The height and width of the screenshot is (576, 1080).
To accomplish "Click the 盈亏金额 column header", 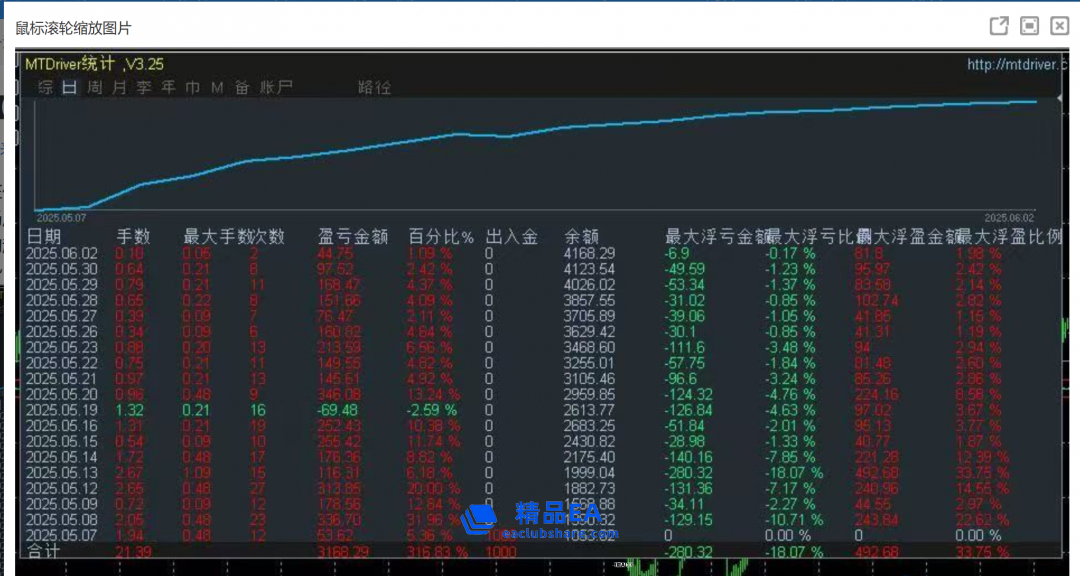I will click(x=350, y=237).
